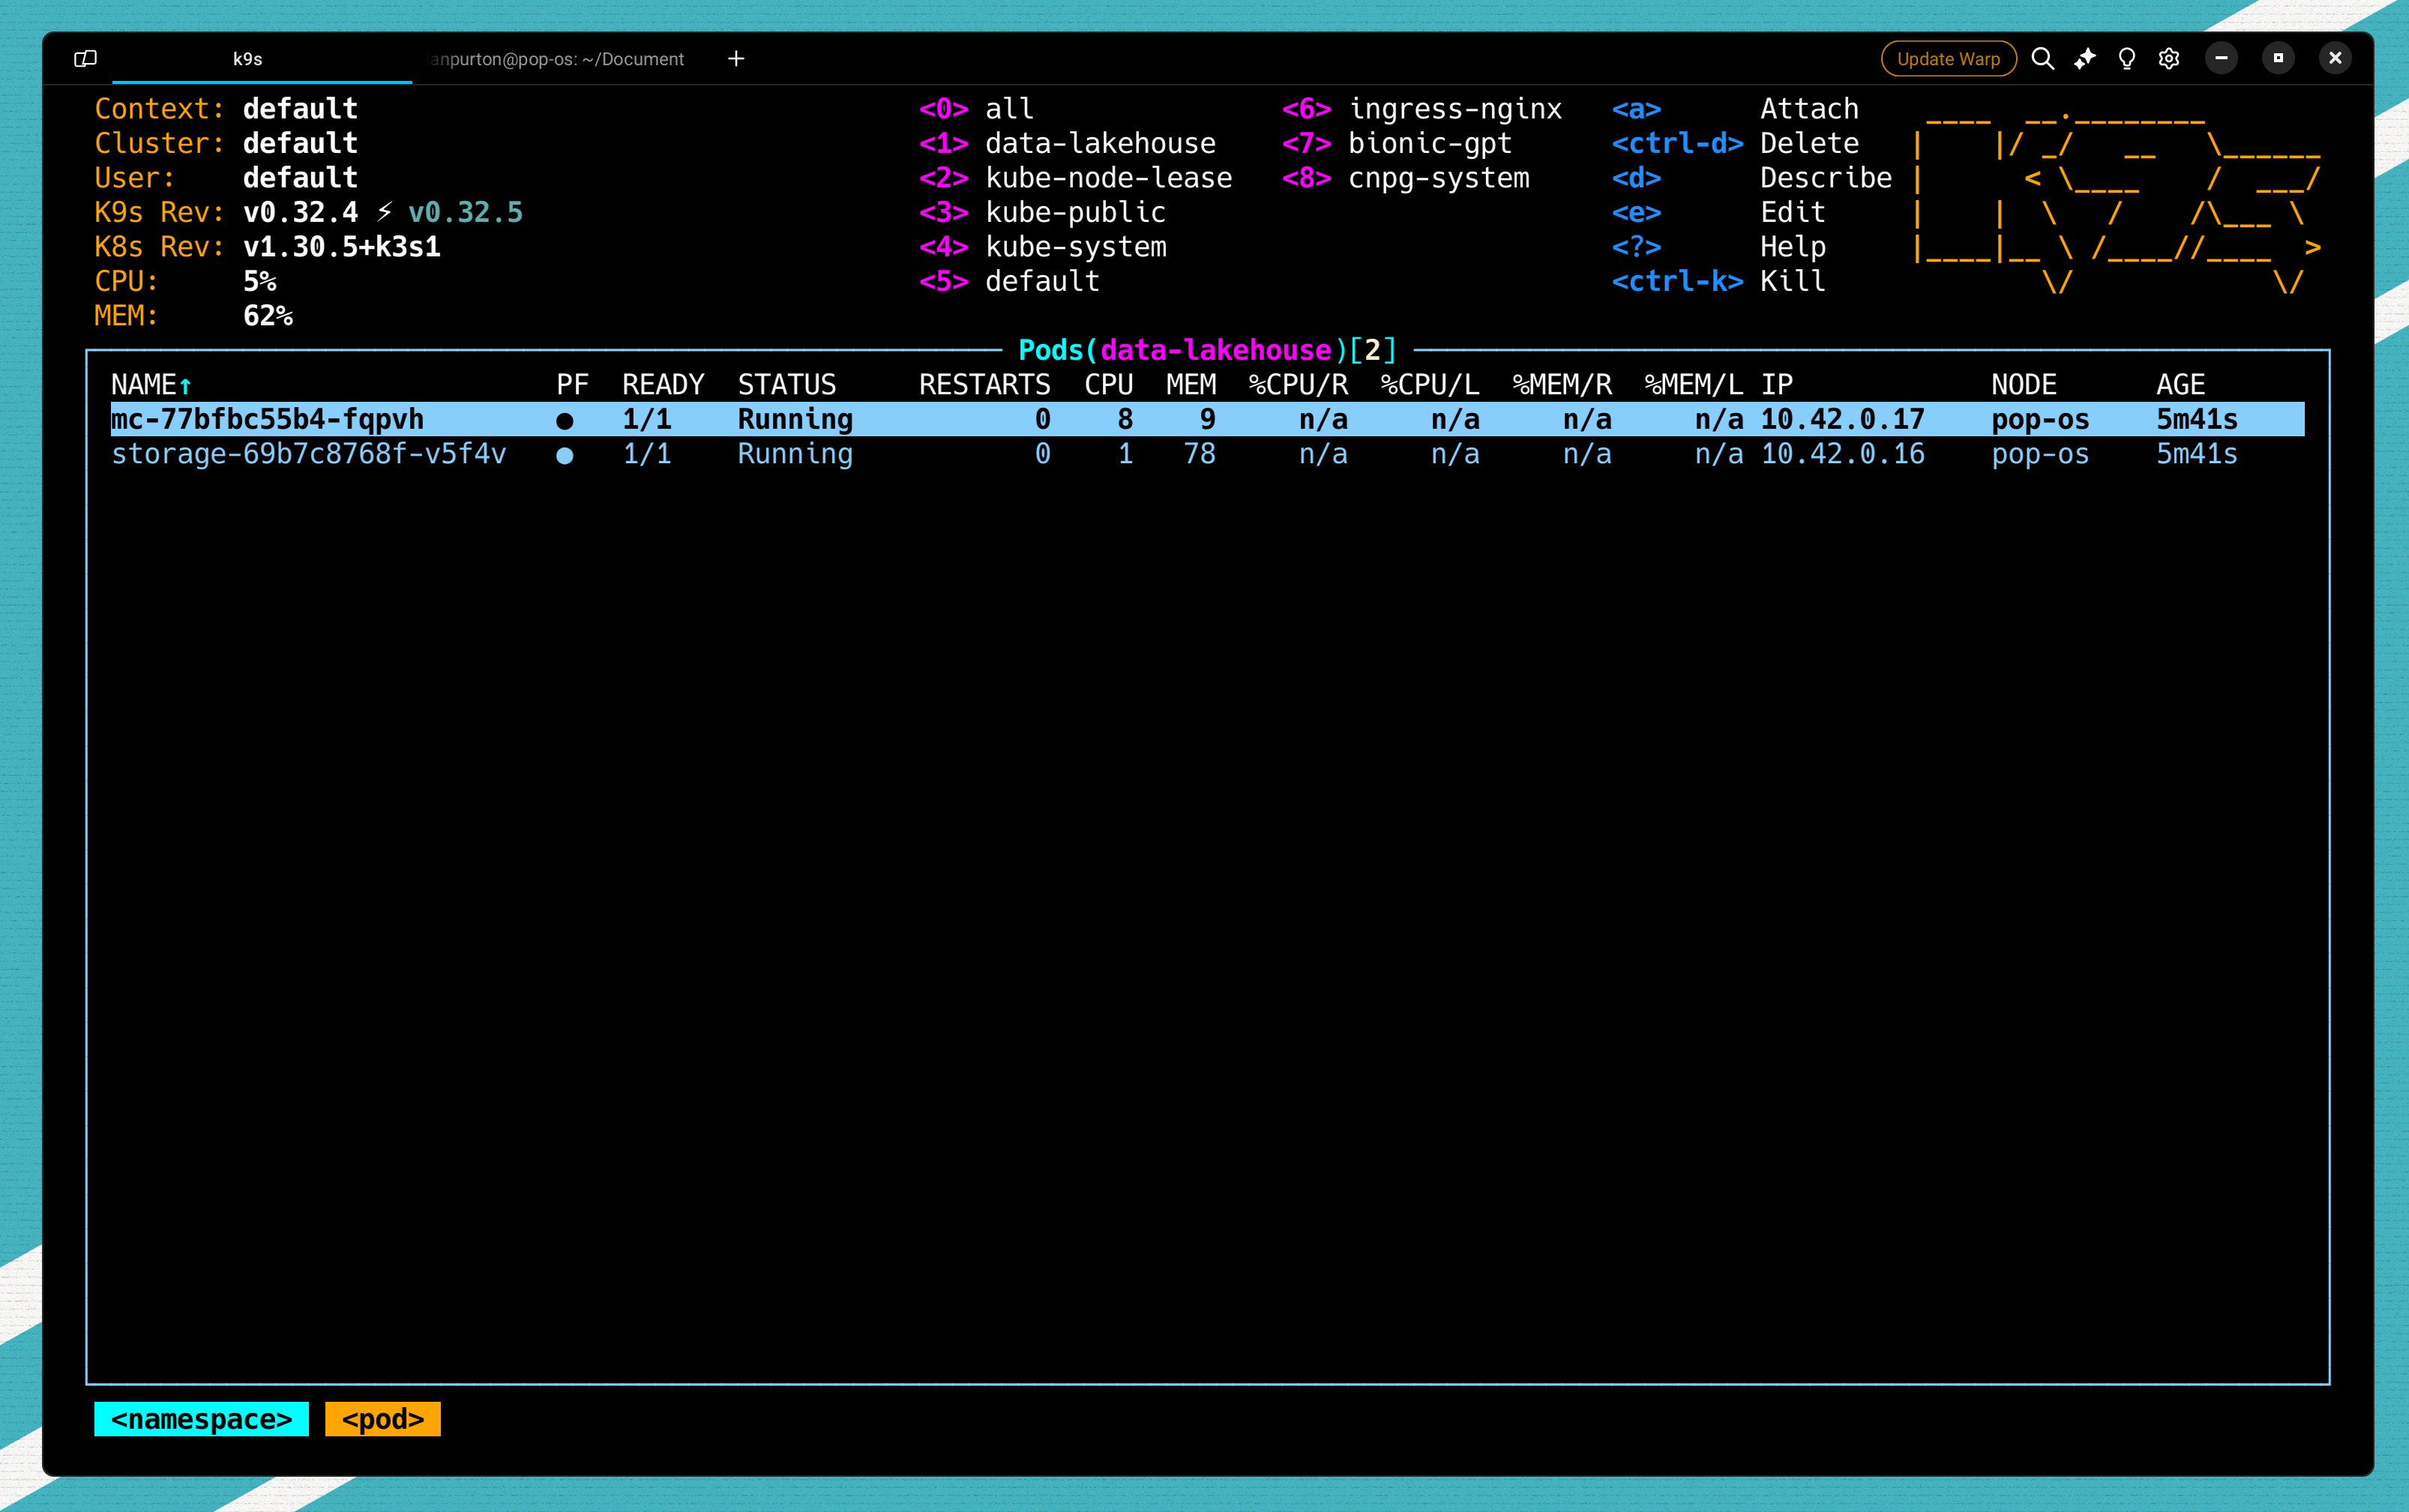Click the Warp AI sparkles icon
The width and height of the screenshot is (2409, 1512).
(2085, 59)
